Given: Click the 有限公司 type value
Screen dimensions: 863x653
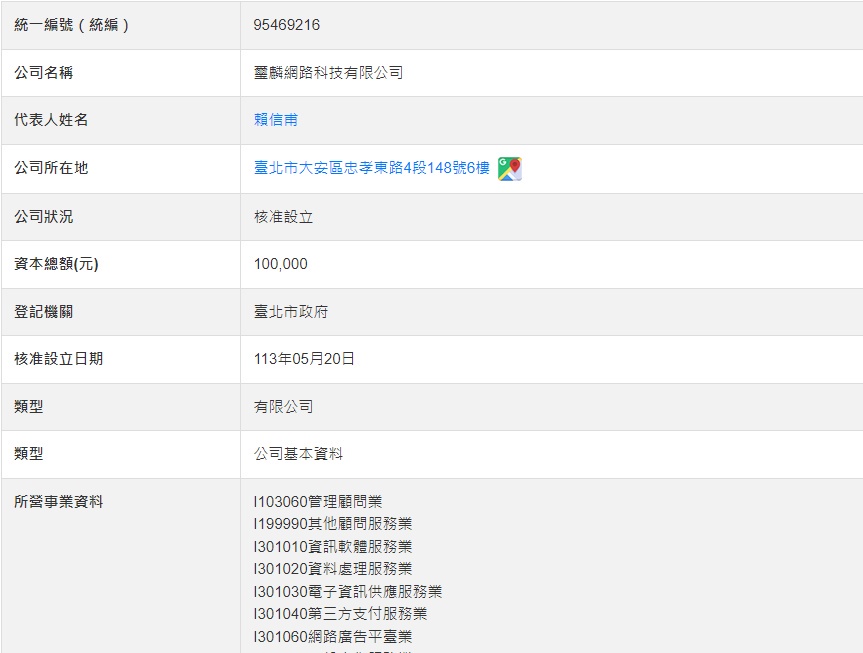Looking at the screenshot, I should click(283, 407).
